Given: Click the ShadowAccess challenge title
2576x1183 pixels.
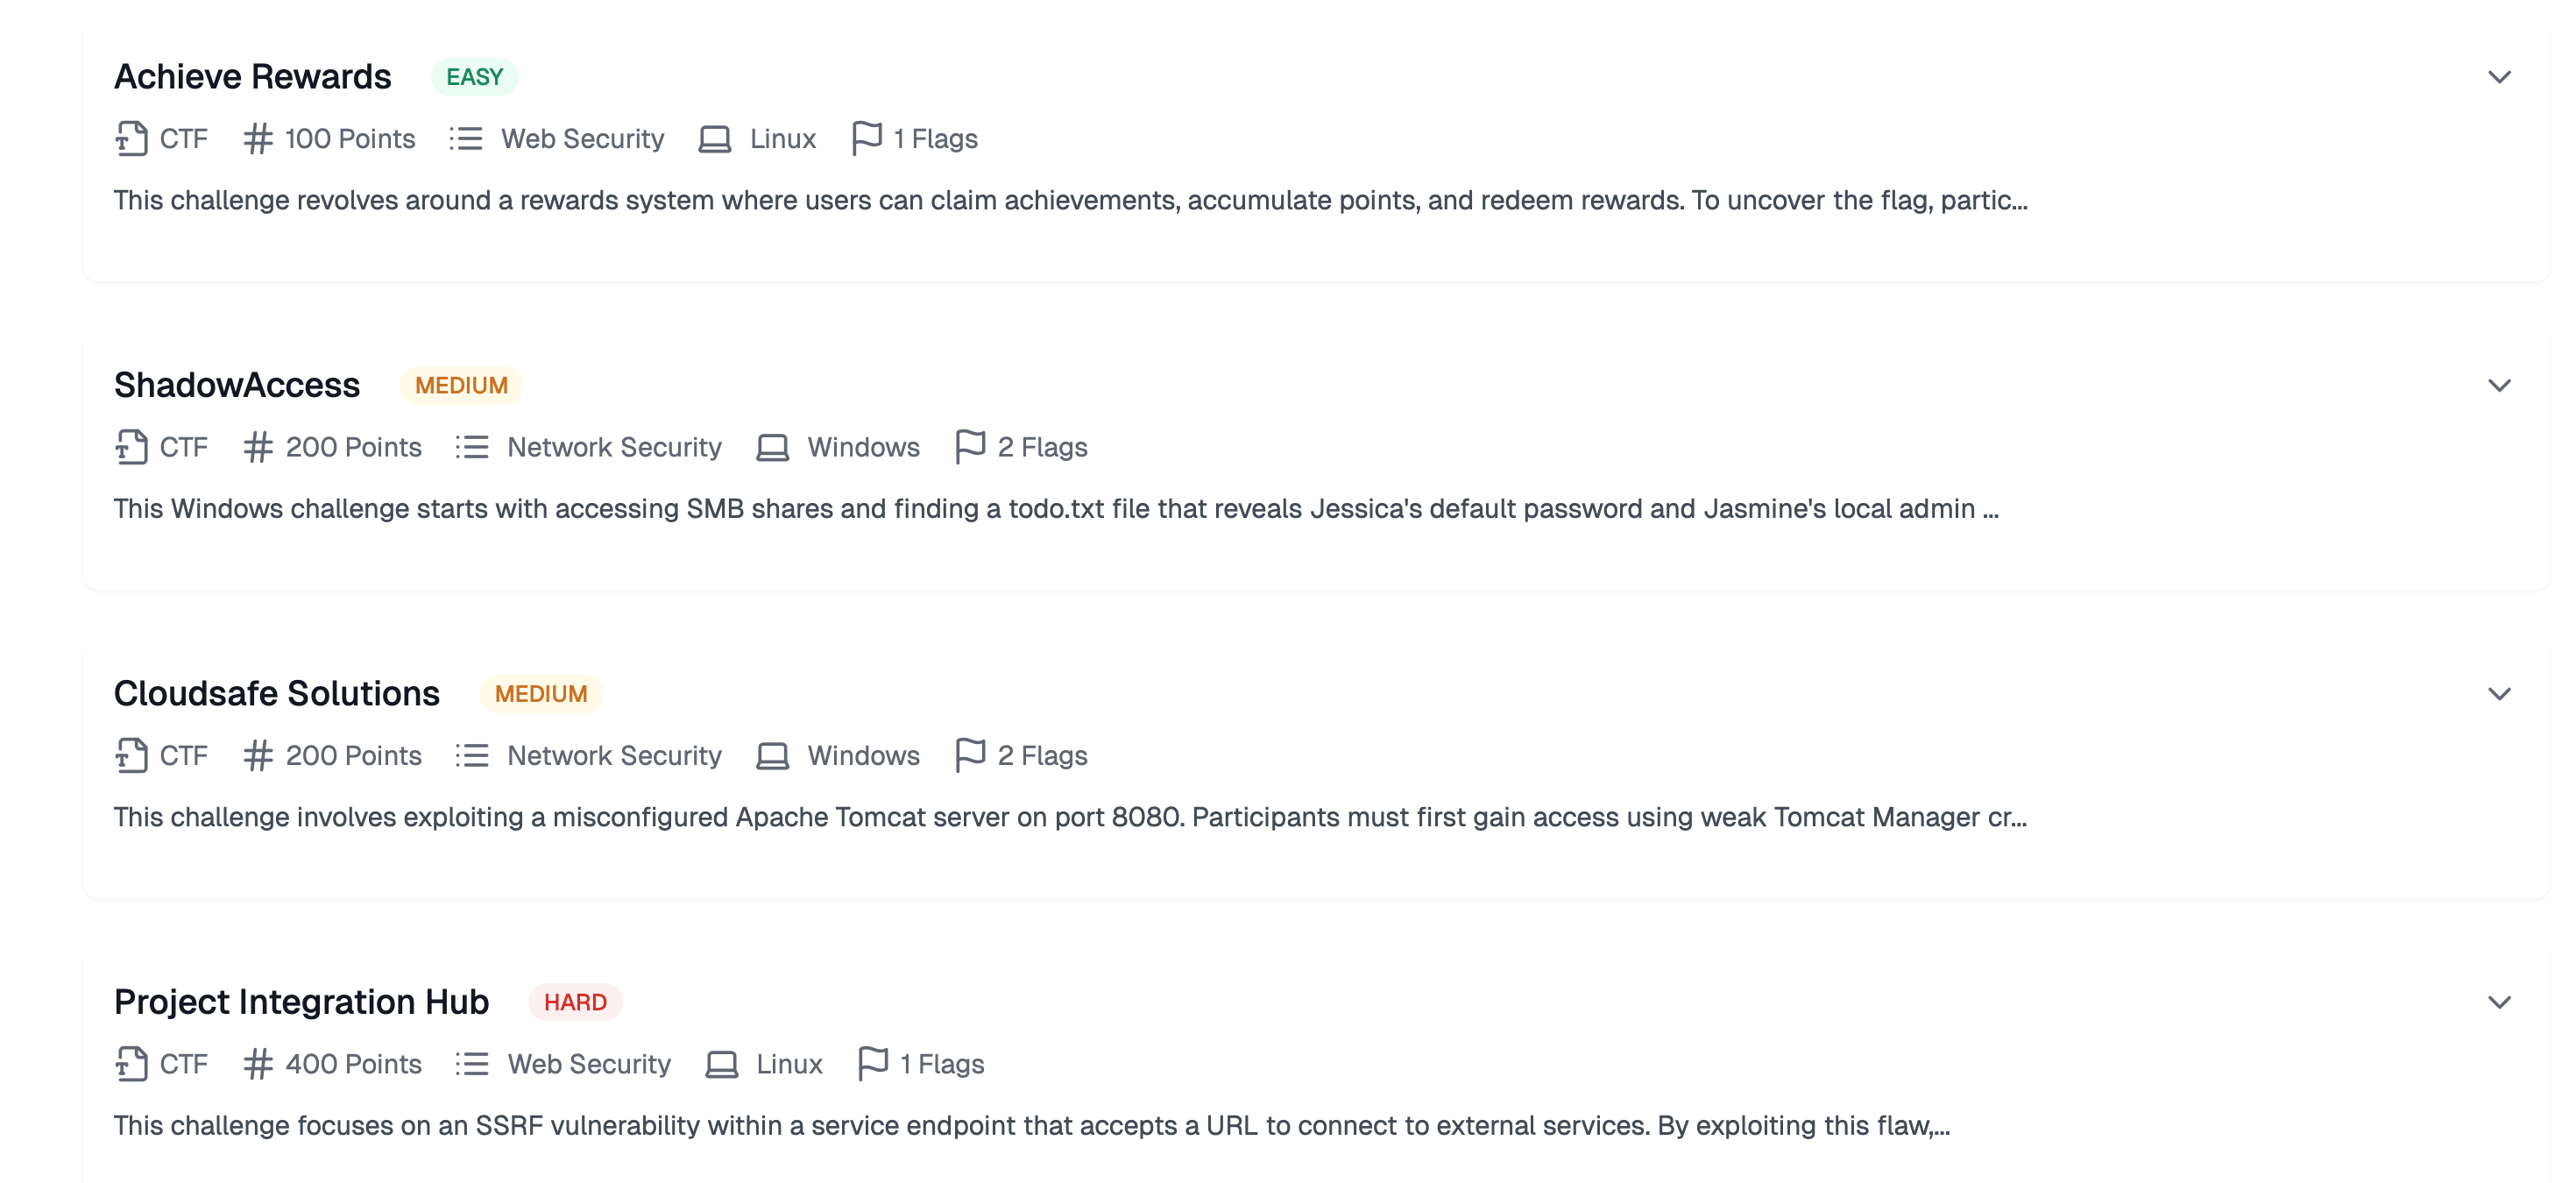Looking at the screenshot, I should pyautogui.click(x=237, y=384).
